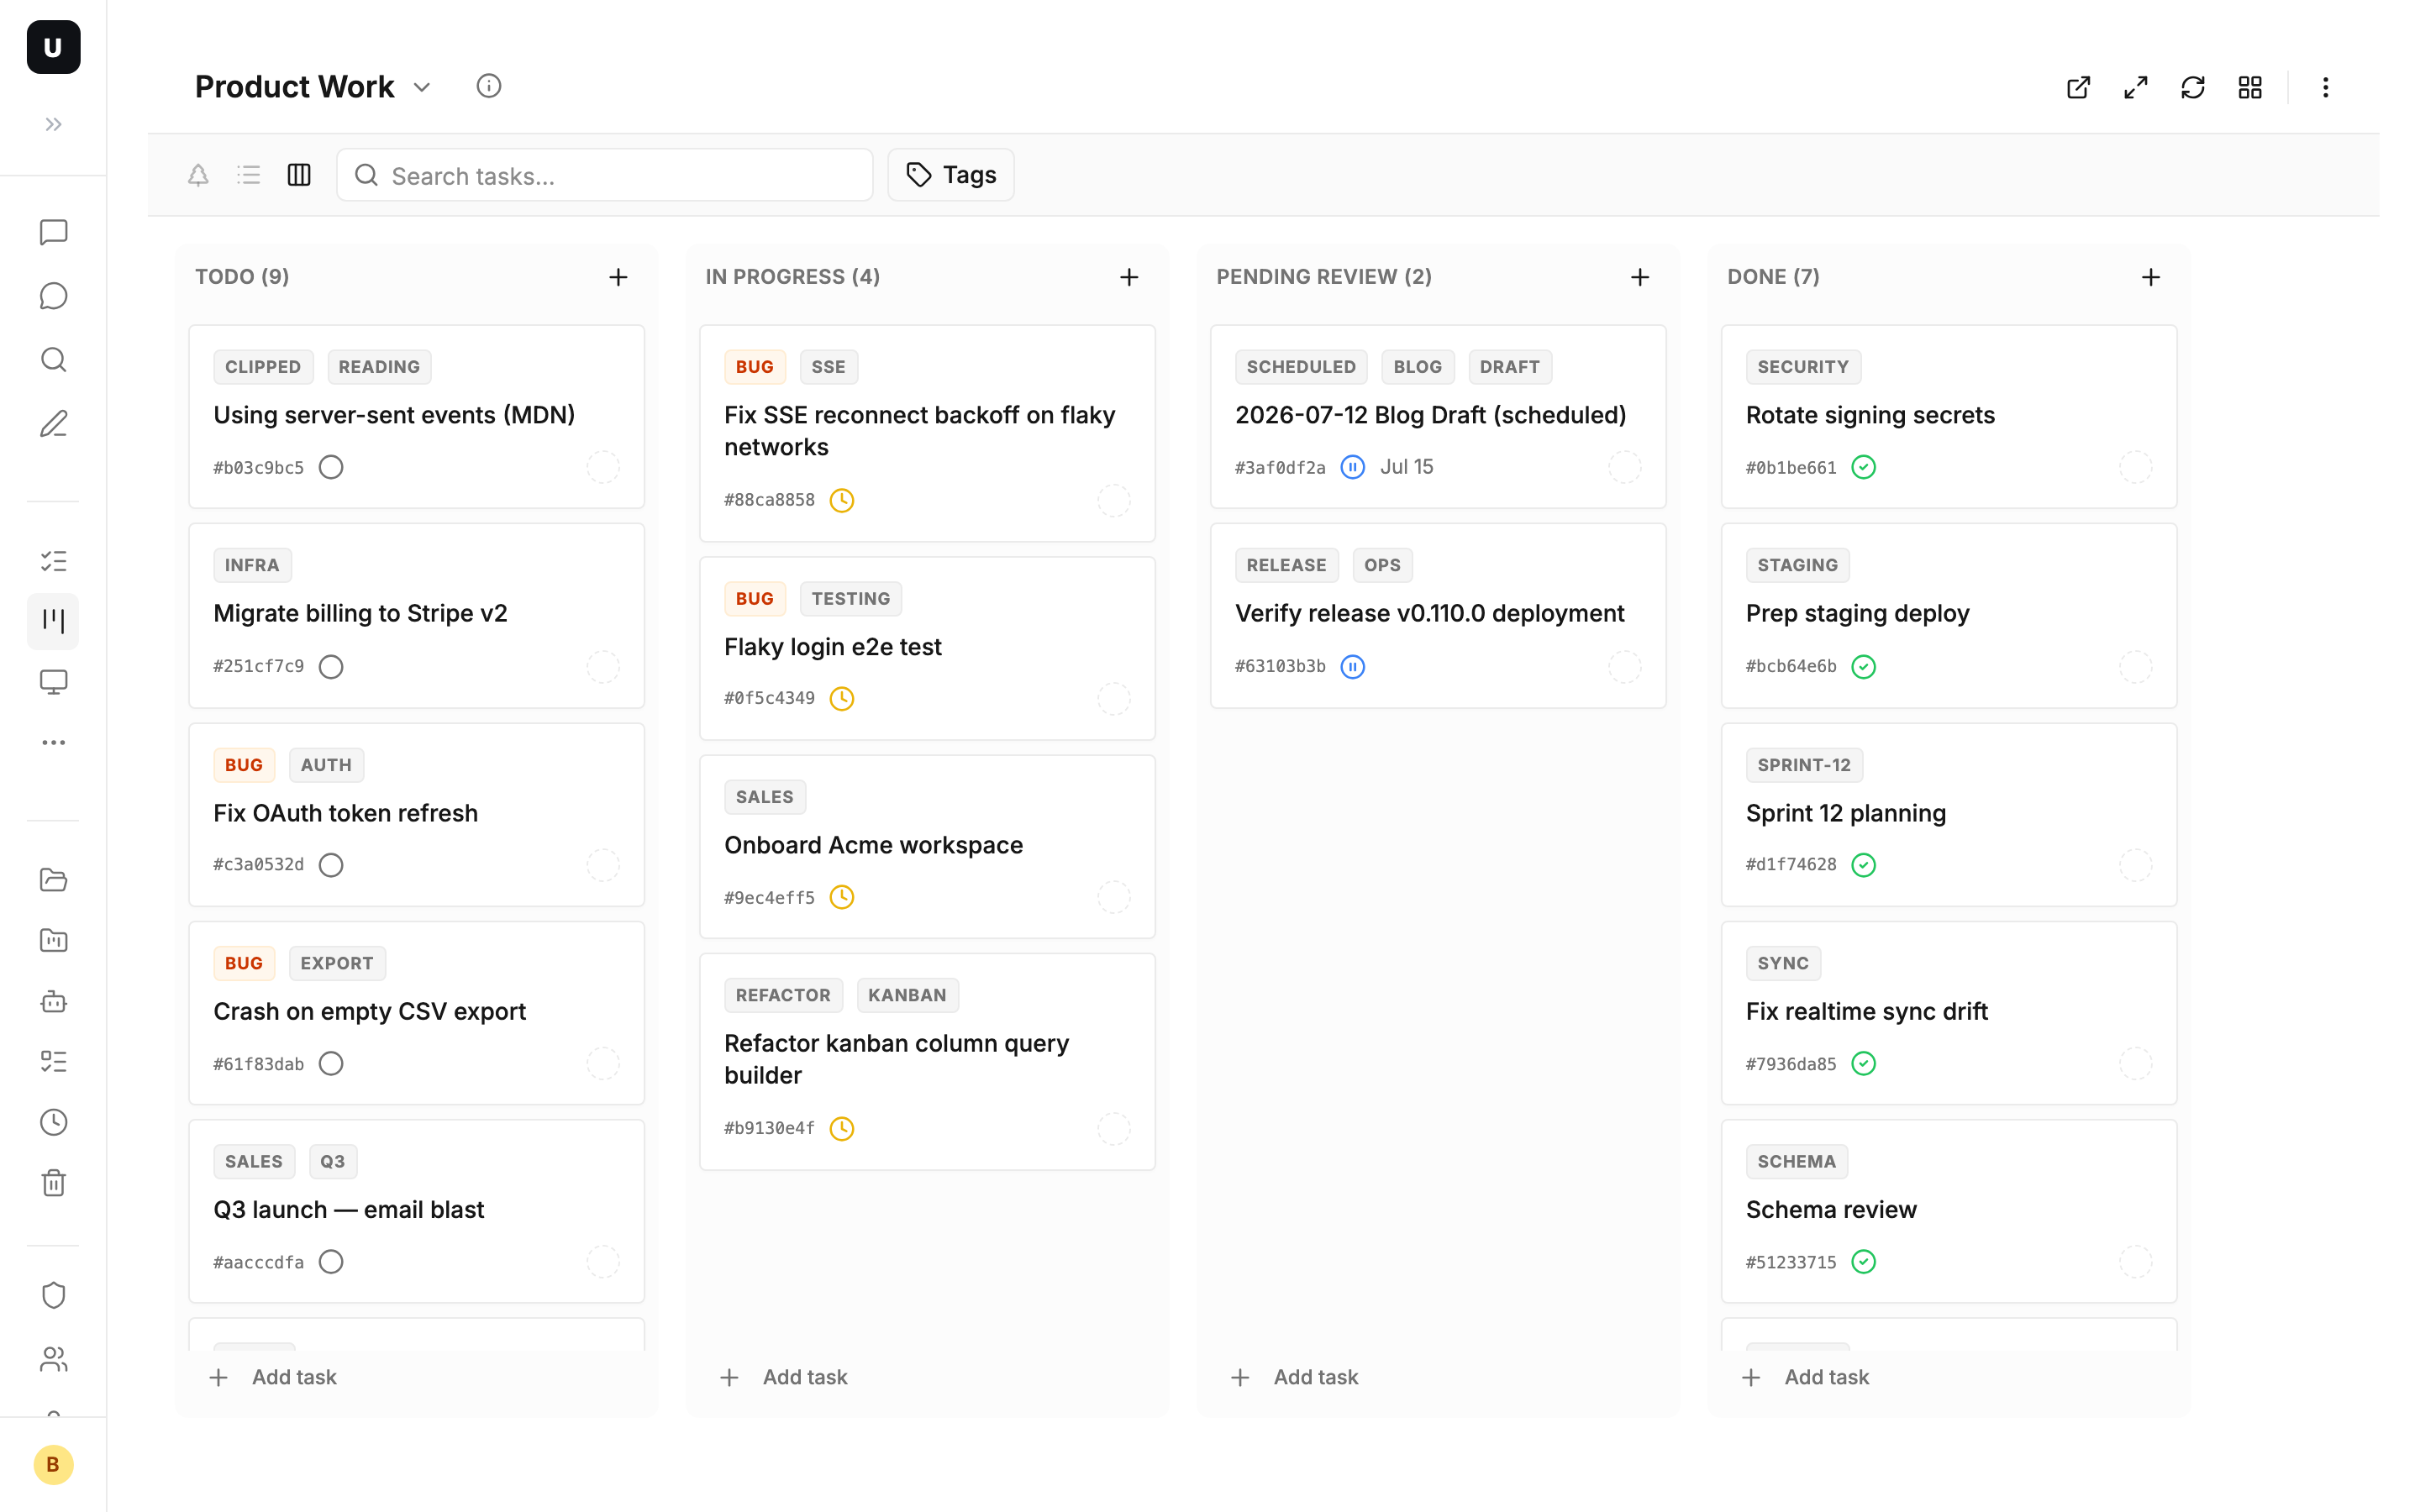Open the folder with chart sidebar icon
This screenshot has height=1512, width=2420.
(53, 940)
